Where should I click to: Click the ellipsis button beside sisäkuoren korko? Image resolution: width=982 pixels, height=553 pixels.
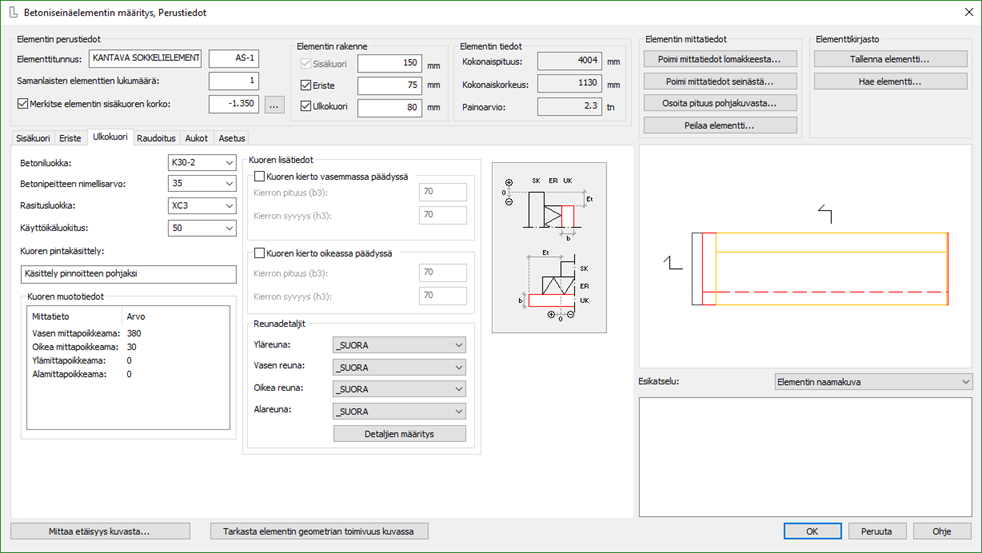pyautogui.click(x=276, y=104)
